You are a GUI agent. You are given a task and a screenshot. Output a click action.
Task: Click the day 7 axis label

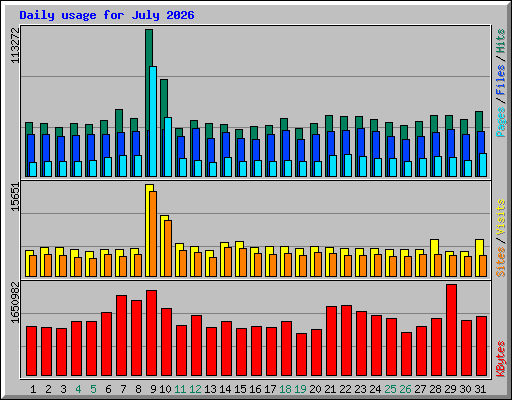pyautogui.click(x=123, y=389)
